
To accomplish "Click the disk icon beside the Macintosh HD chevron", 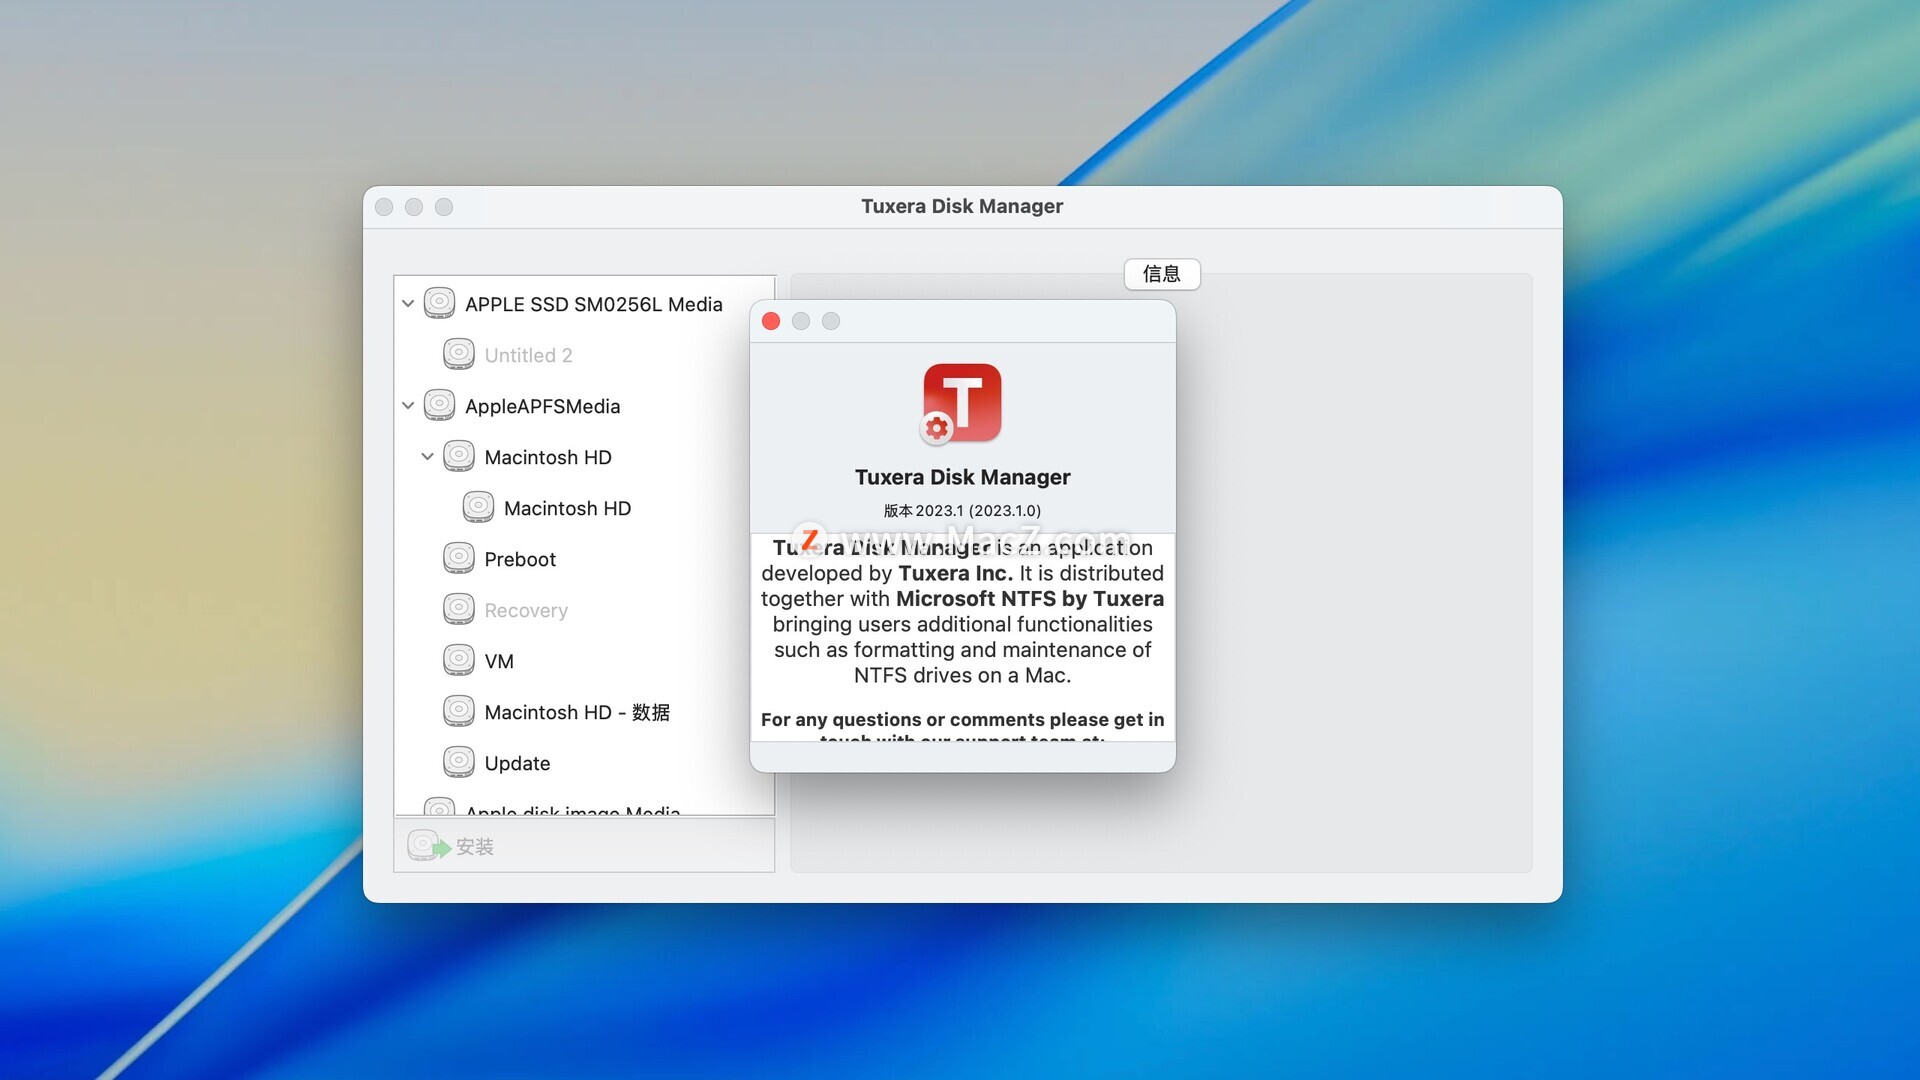I will point(459,456).
